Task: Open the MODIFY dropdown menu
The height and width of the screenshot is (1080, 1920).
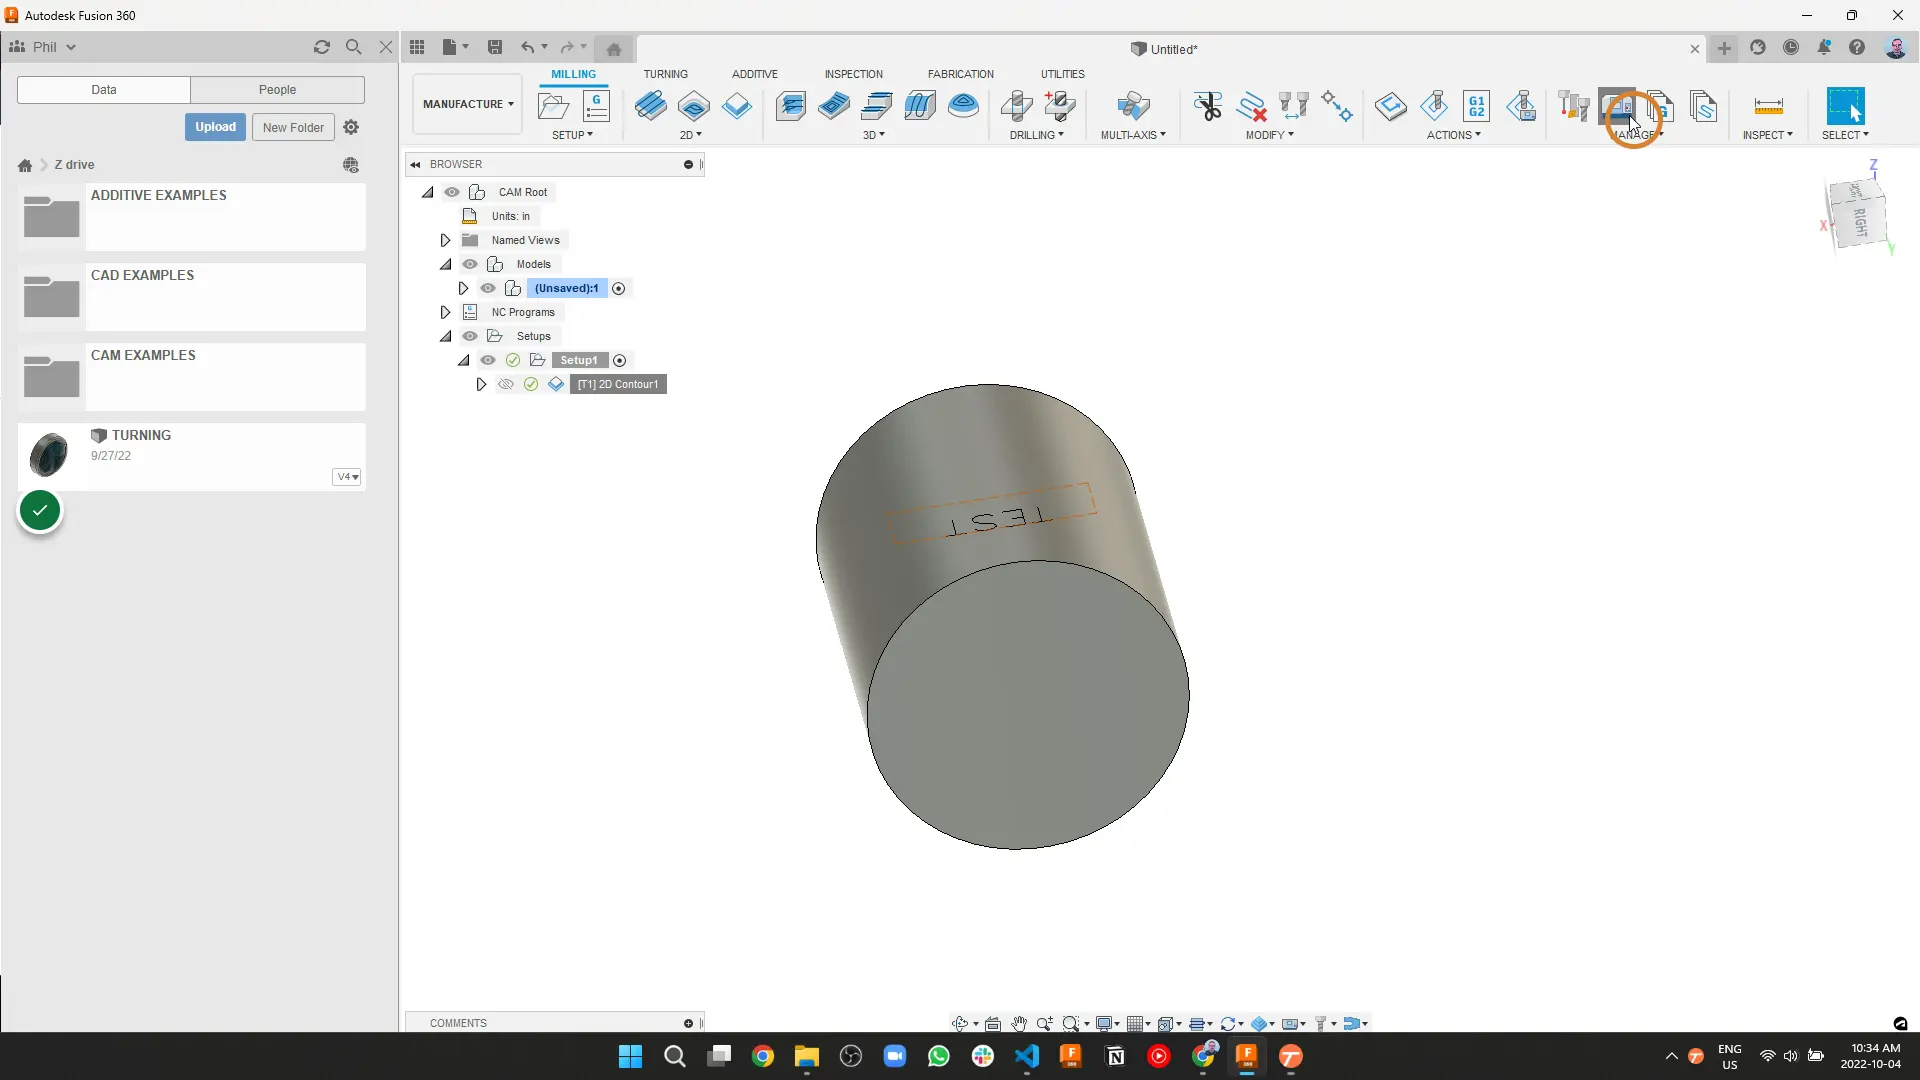Action: [x=1269, y=135]
